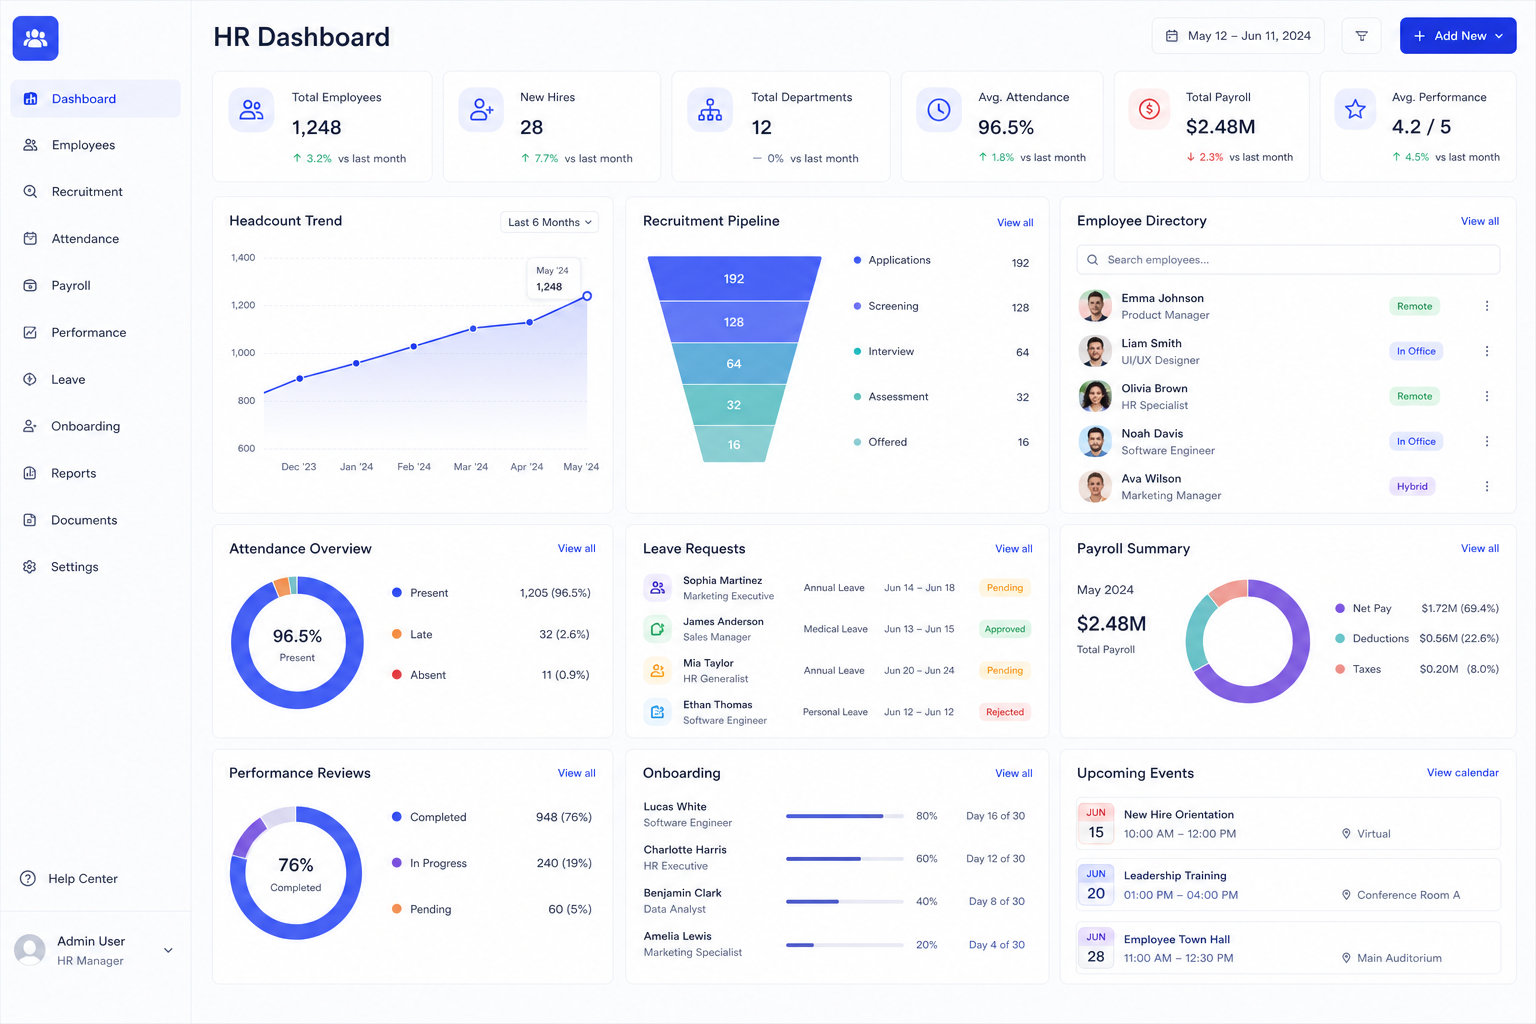The image size is (1536, 1024).
Task: Click the HR app logo icon
Action: click(35, 38)
